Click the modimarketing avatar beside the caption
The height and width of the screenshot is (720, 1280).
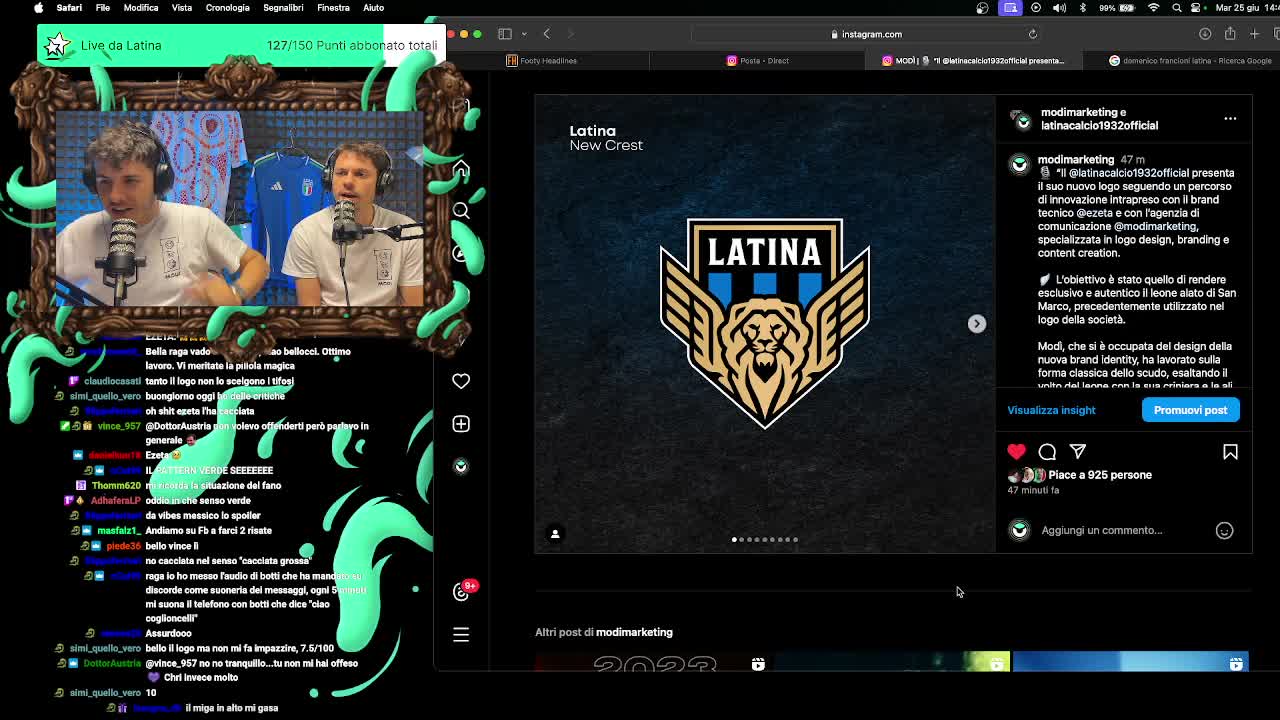coord(1019,165)
